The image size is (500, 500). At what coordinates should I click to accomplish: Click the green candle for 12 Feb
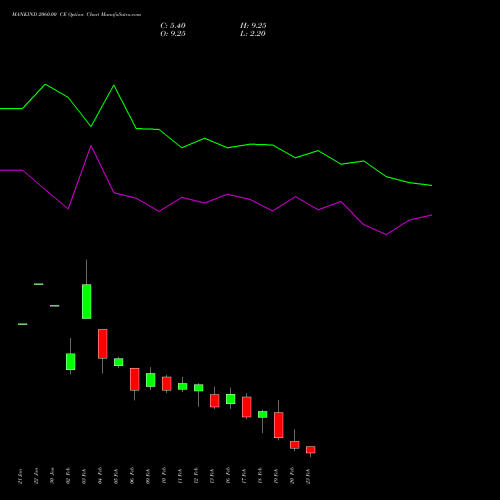[x=199, y=388]
